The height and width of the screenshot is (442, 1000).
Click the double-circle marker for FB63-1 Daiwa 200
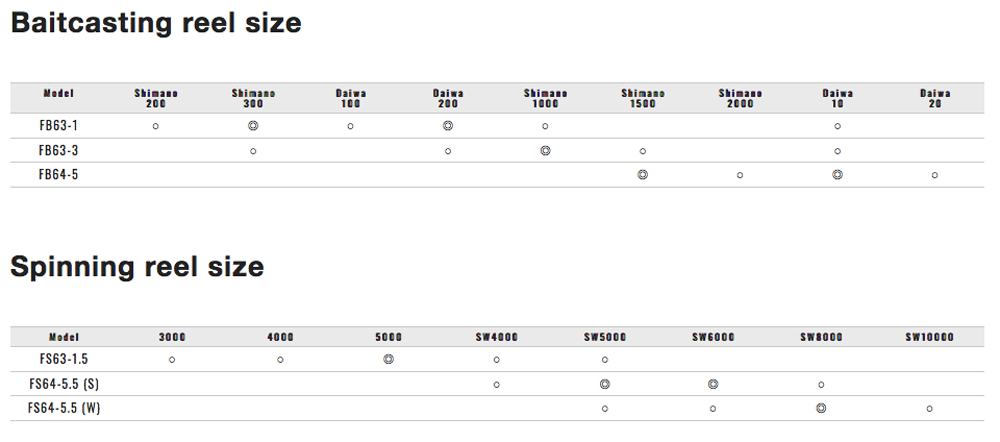tap(448, 126)
